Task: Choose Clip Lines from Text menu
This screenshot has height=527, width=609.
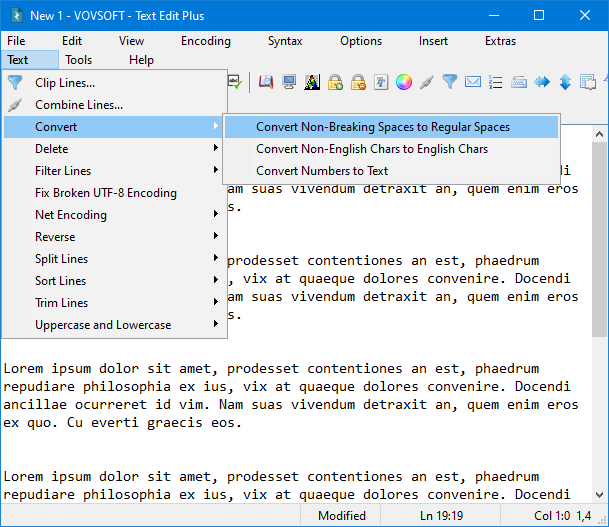Action: pyautogui.click(x=65, y=83)
